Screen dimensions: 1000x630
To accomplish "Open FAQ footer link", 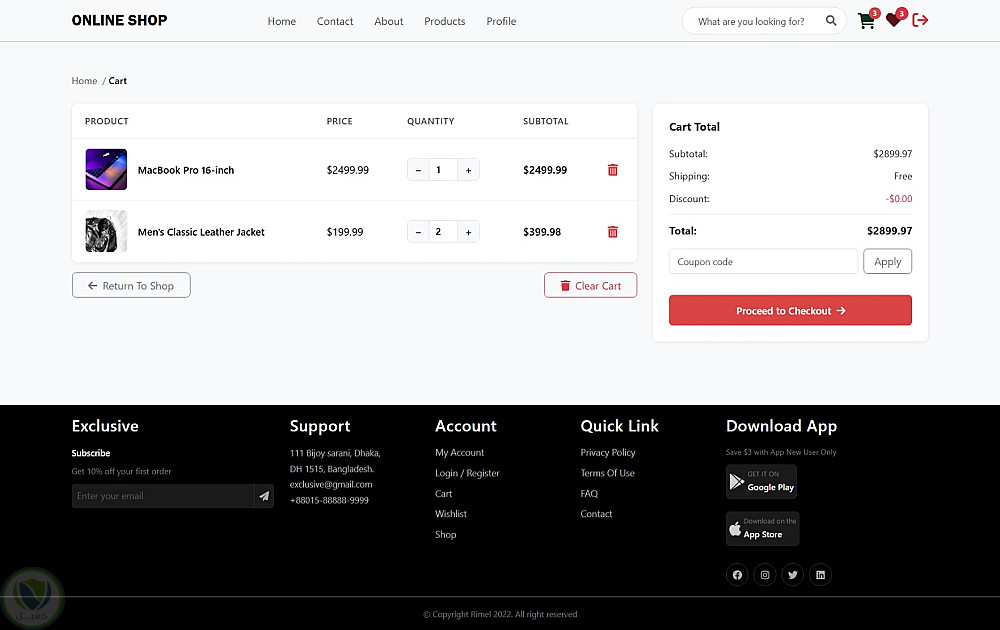I will 589,494.
